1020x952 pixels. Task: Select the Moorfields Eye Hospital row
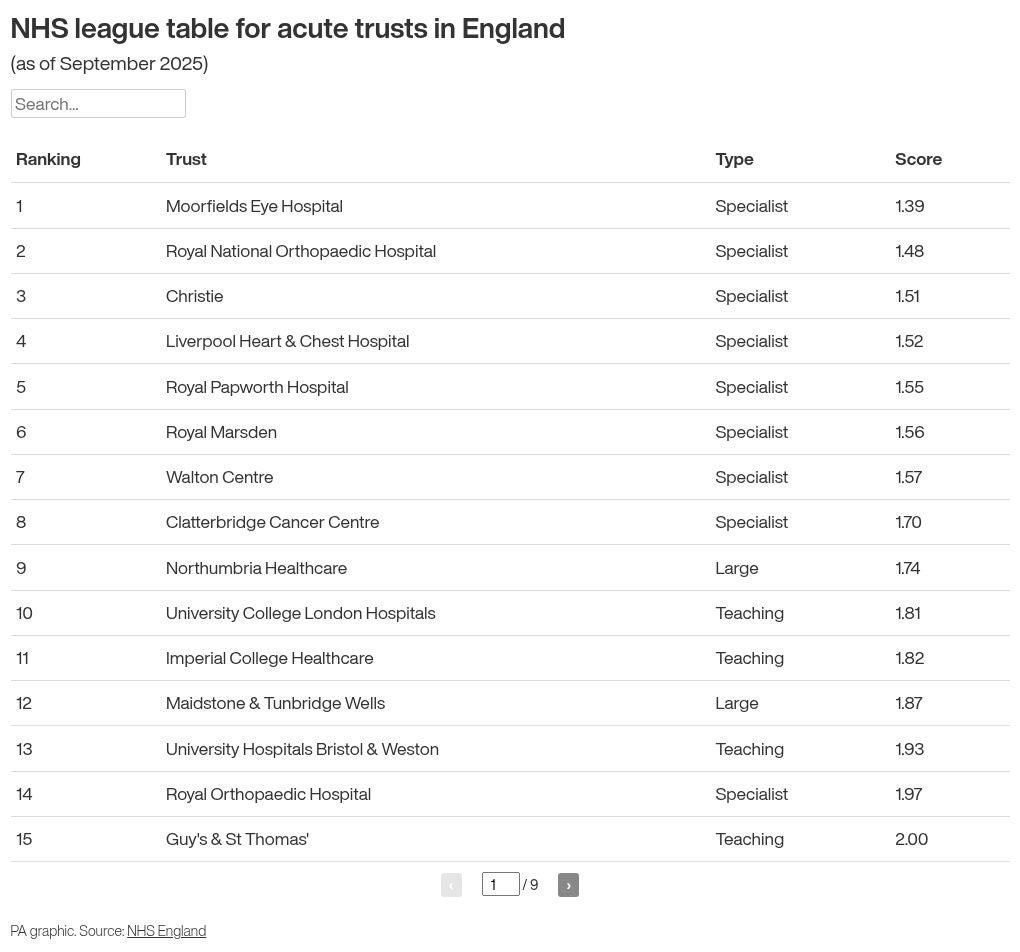click(x=510, y=206)
